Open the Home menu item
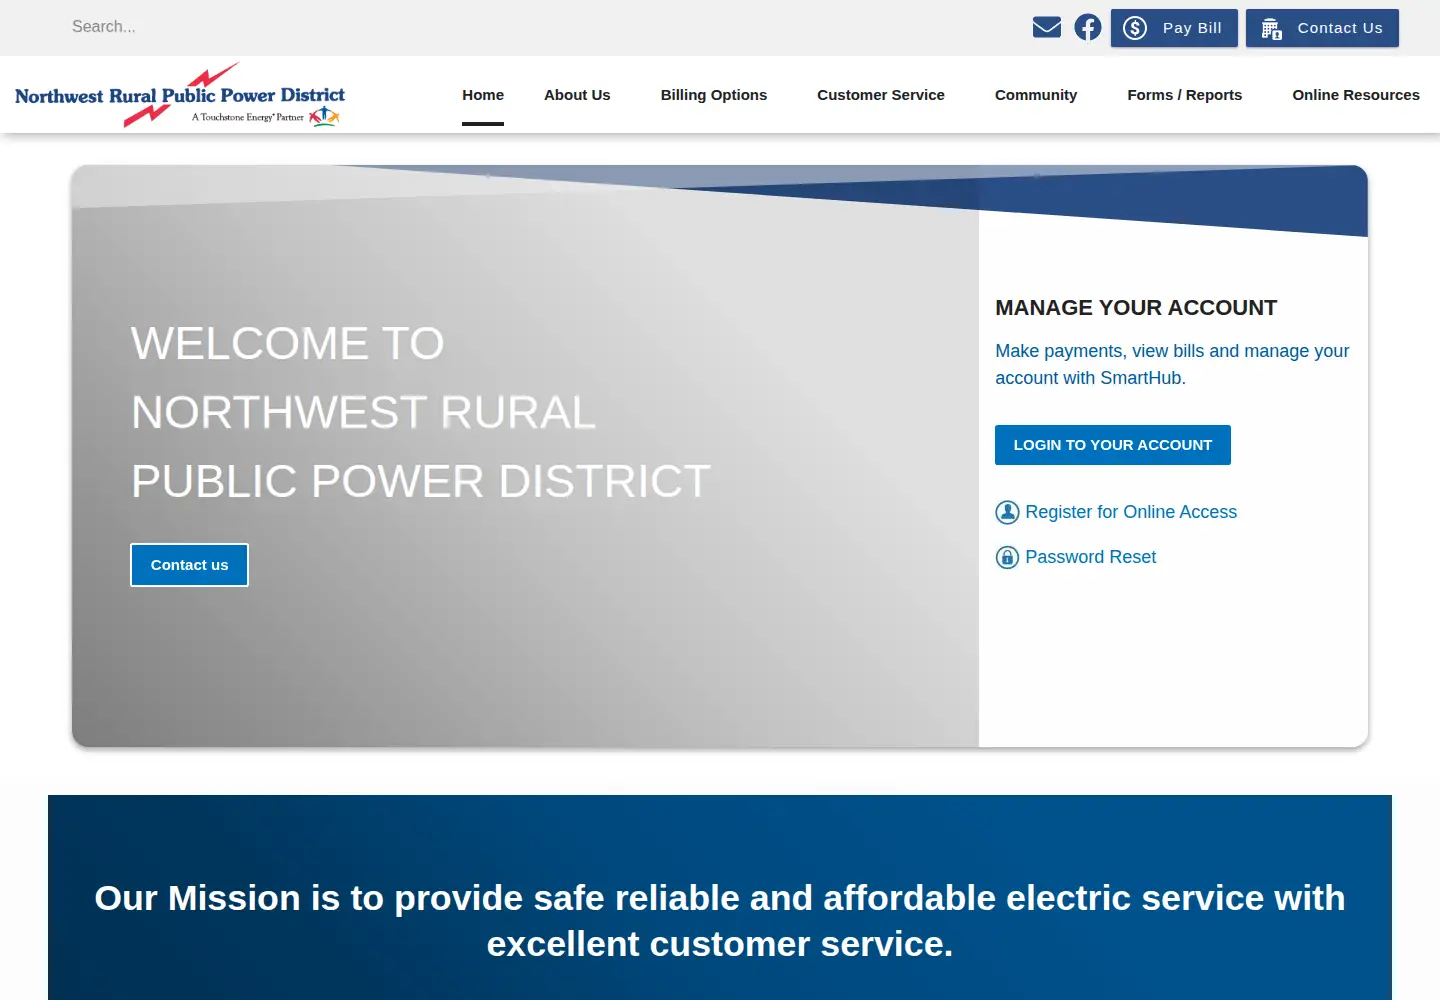The height and width of the screenshot is (1000, 1440). 483,95
